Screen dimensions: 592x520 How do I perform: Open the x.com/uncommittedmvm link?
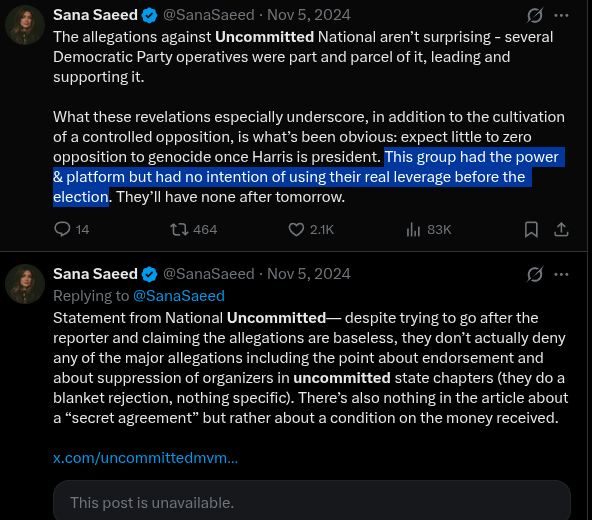pyautogui.click(x=145, y=458)
